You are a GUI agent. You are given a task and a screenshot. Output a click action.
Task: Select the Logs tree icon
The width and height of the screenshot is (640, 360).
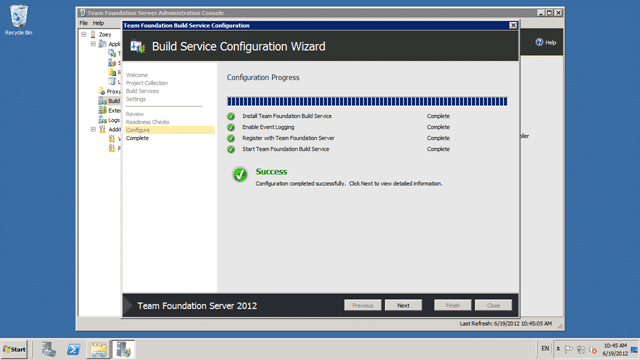(x=102, y=120)
